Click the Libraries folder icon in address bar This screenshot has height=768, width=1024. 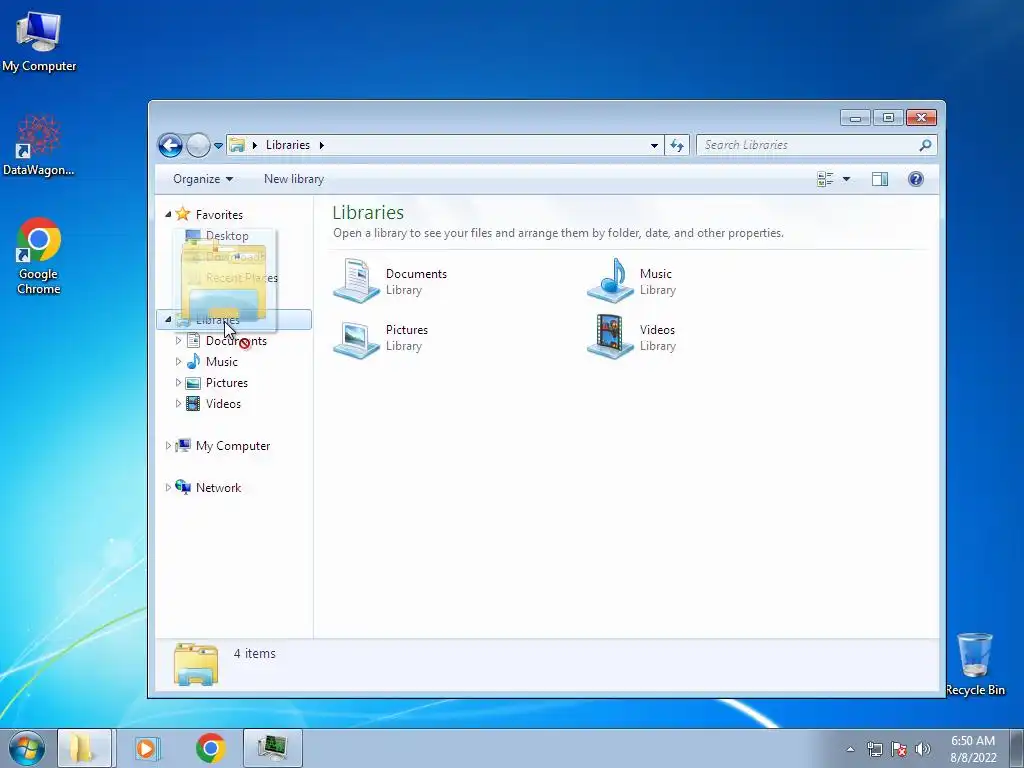(237, 145)
